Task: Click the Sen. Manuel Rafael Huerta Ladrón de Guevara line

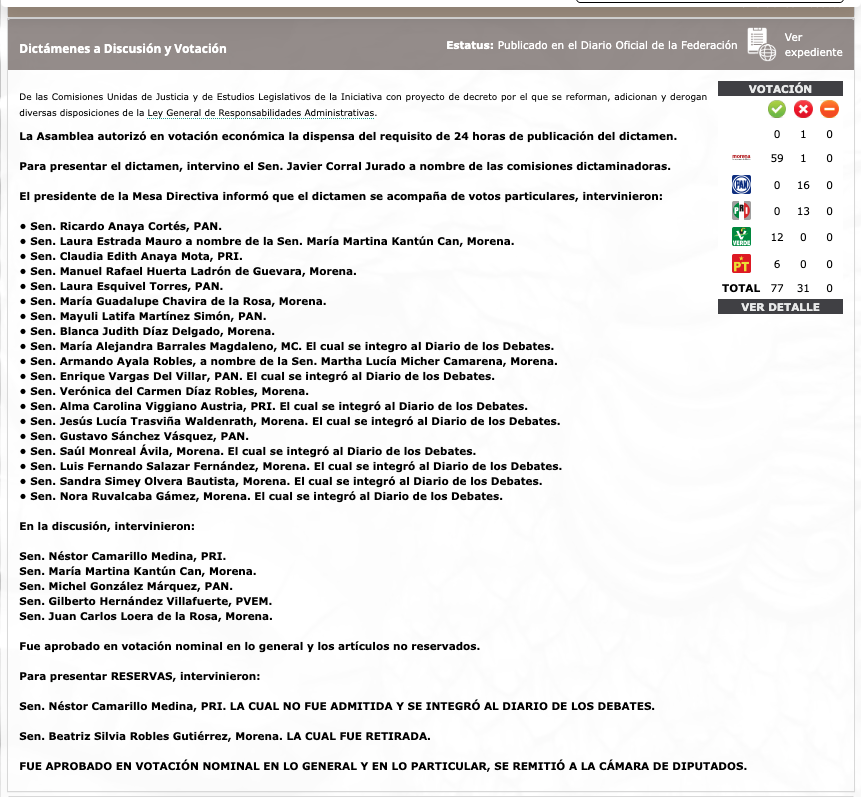Action: (188, 271)
